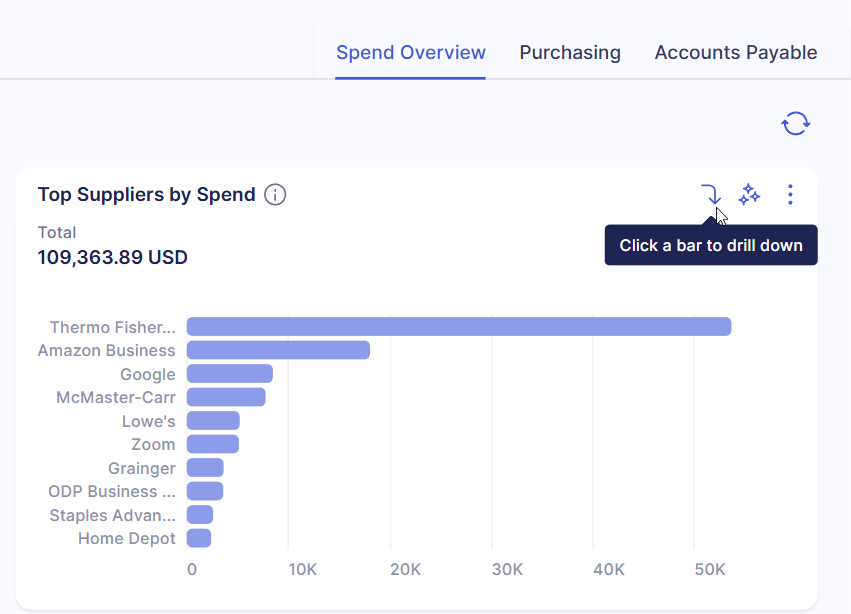Open the Accounts Payable tab
The image size is (851, 614).
(735, 53)
